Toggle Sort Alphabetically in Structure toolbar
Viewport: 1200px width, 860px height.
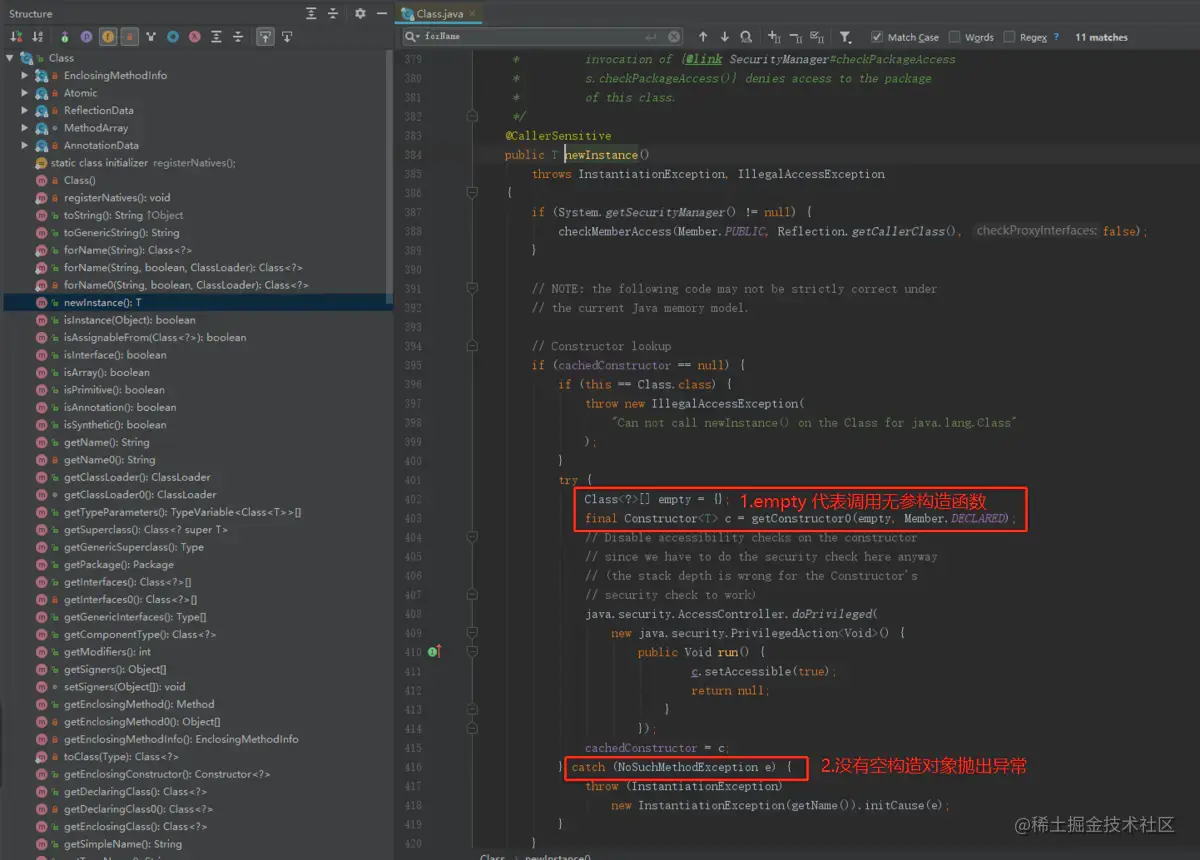click(38, 37)
